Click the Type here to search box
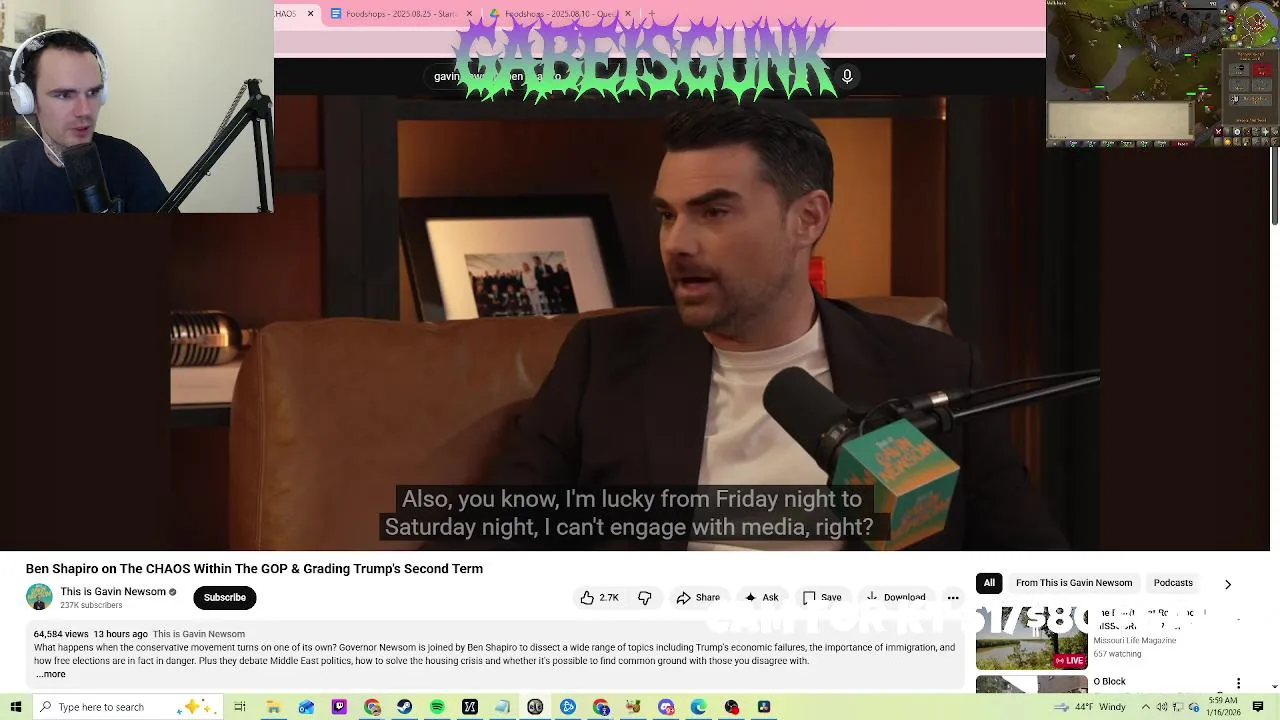This screenshot has height=720, width=1280. [x=130, y=707]
